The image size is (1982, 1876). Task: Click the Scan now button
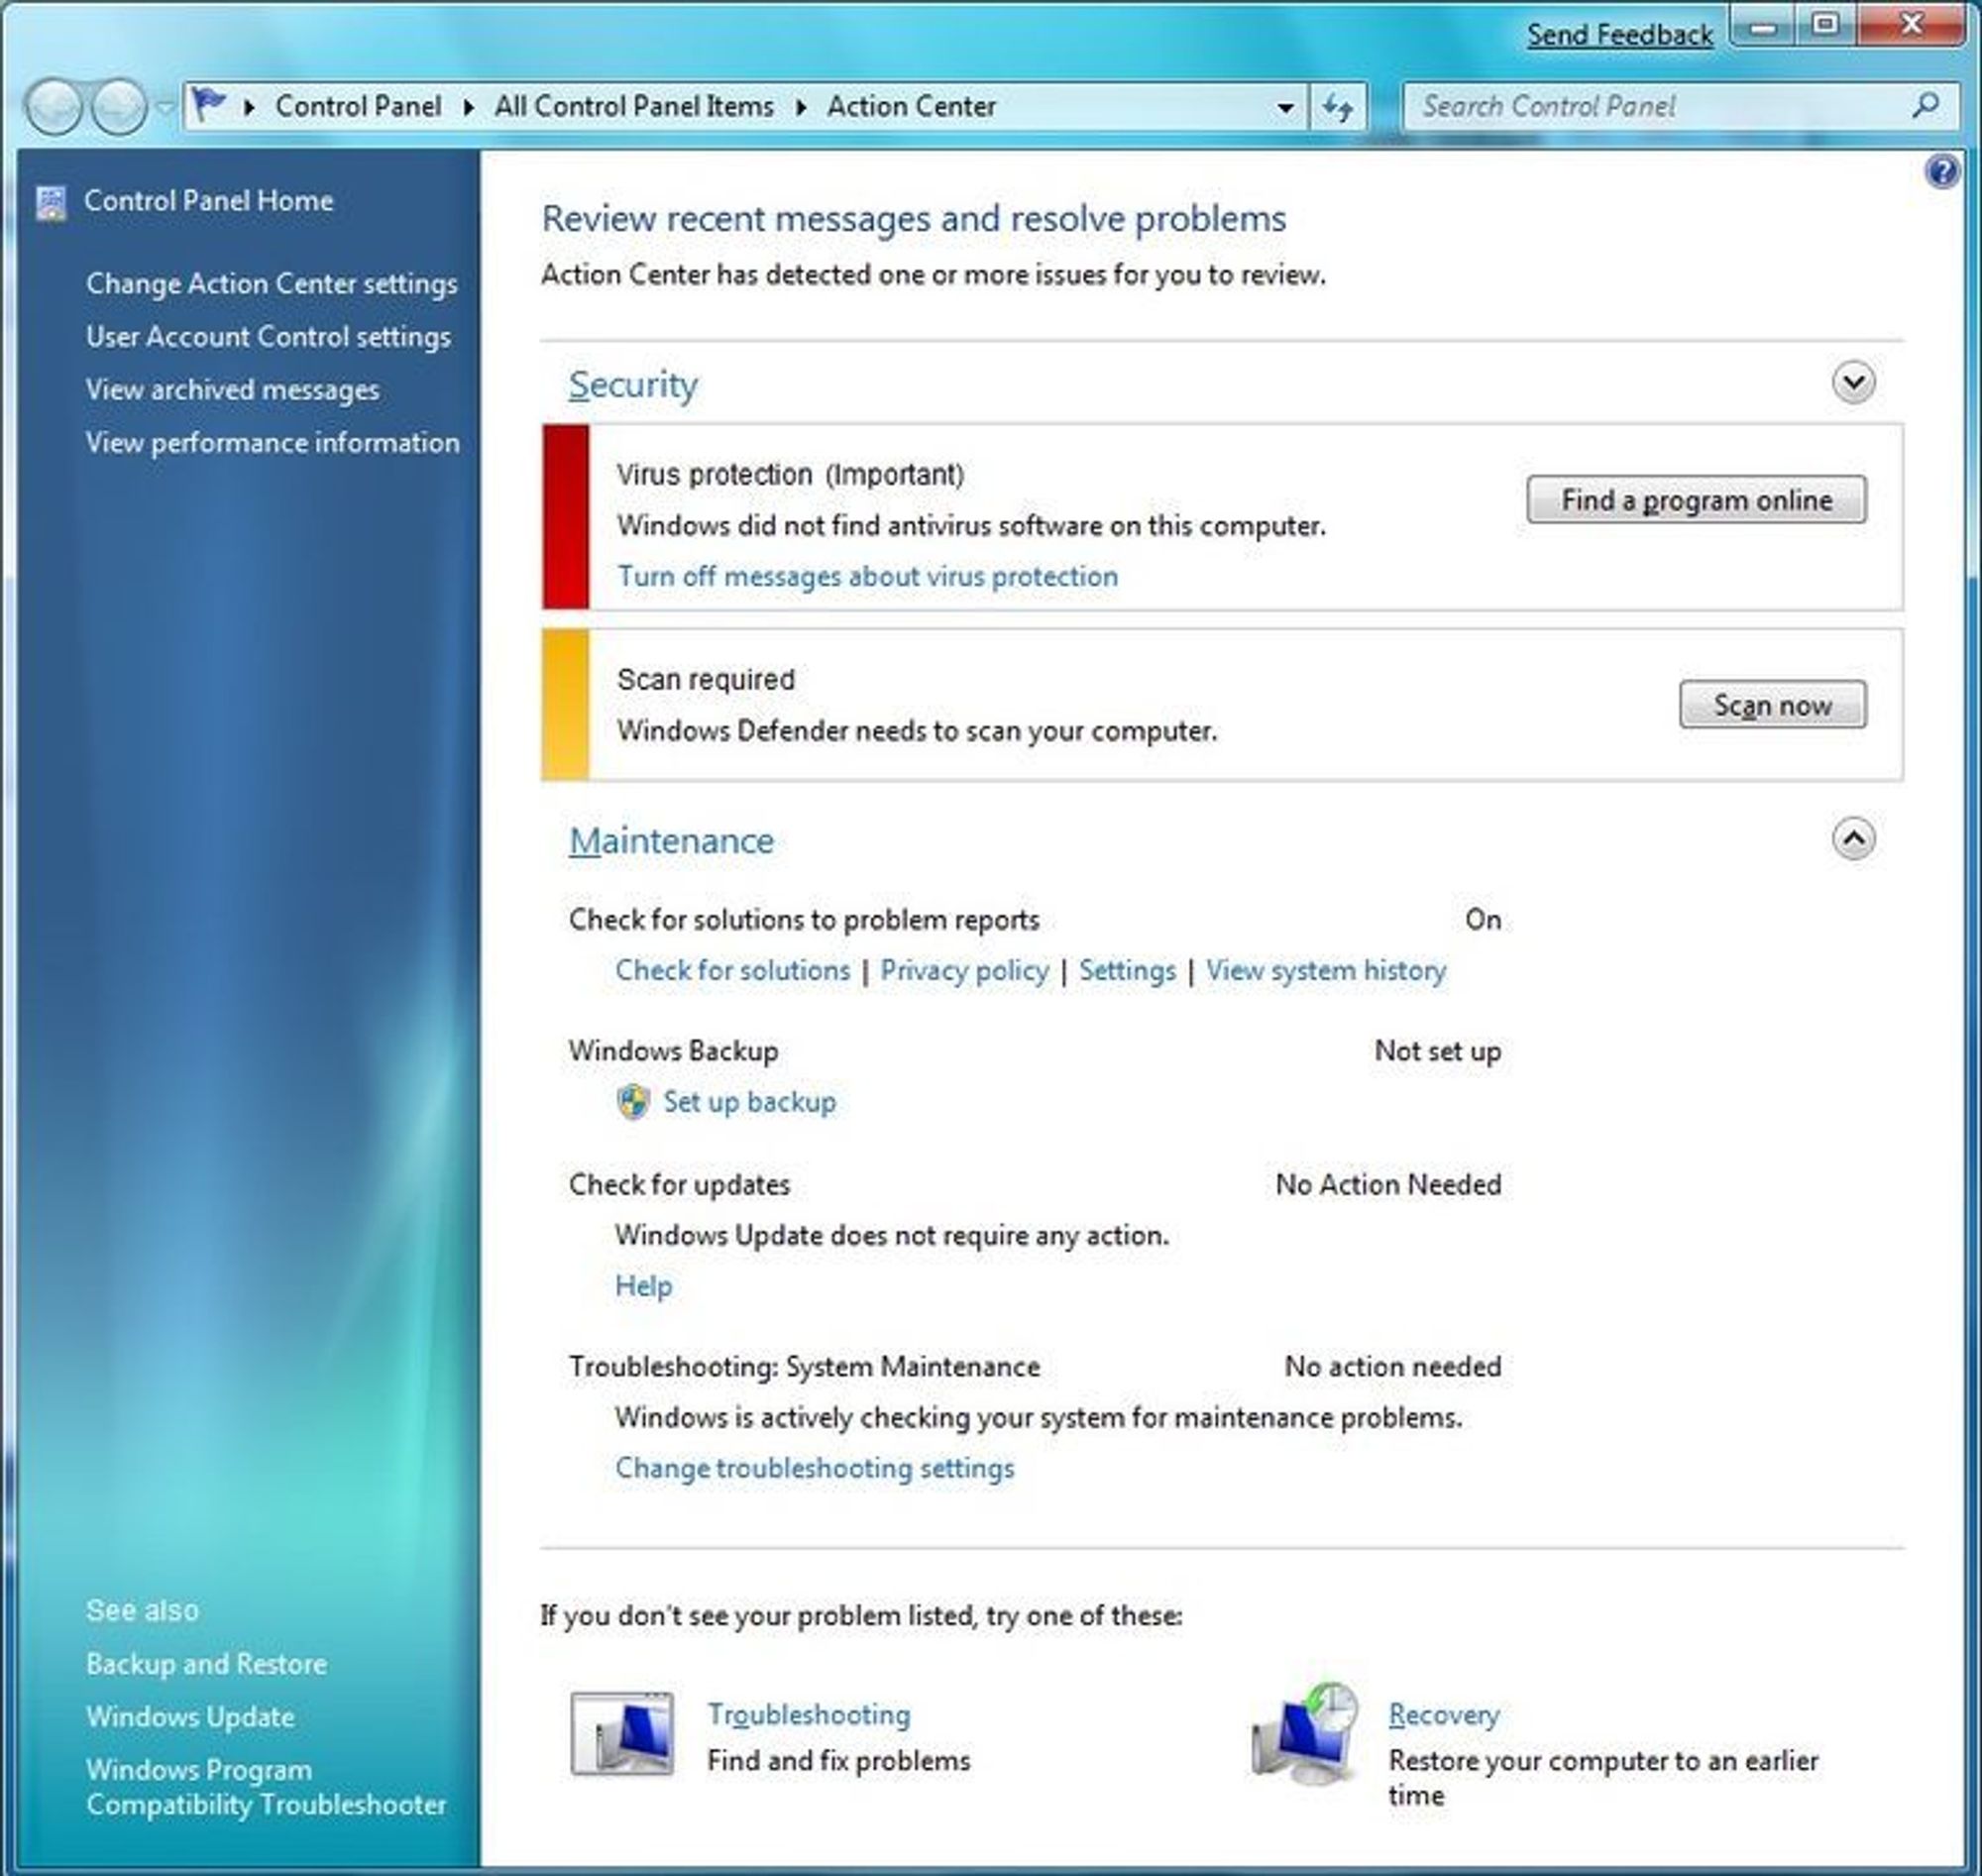click(x=1772, y=705)
